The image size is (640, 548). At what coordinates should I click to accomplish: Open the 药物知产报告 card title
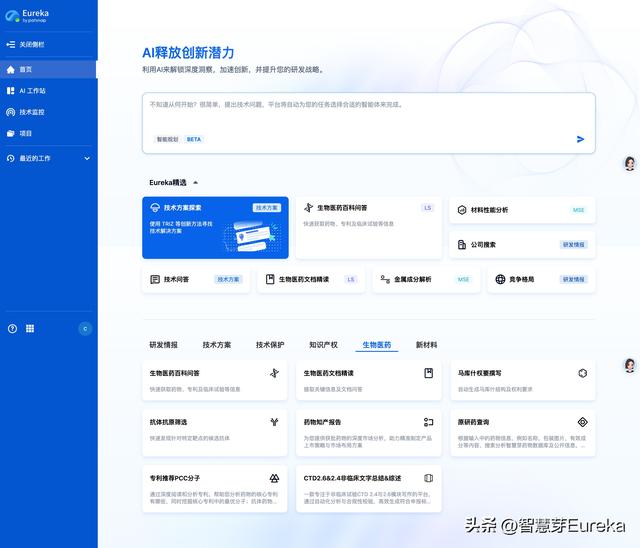(x=322, y=422)
